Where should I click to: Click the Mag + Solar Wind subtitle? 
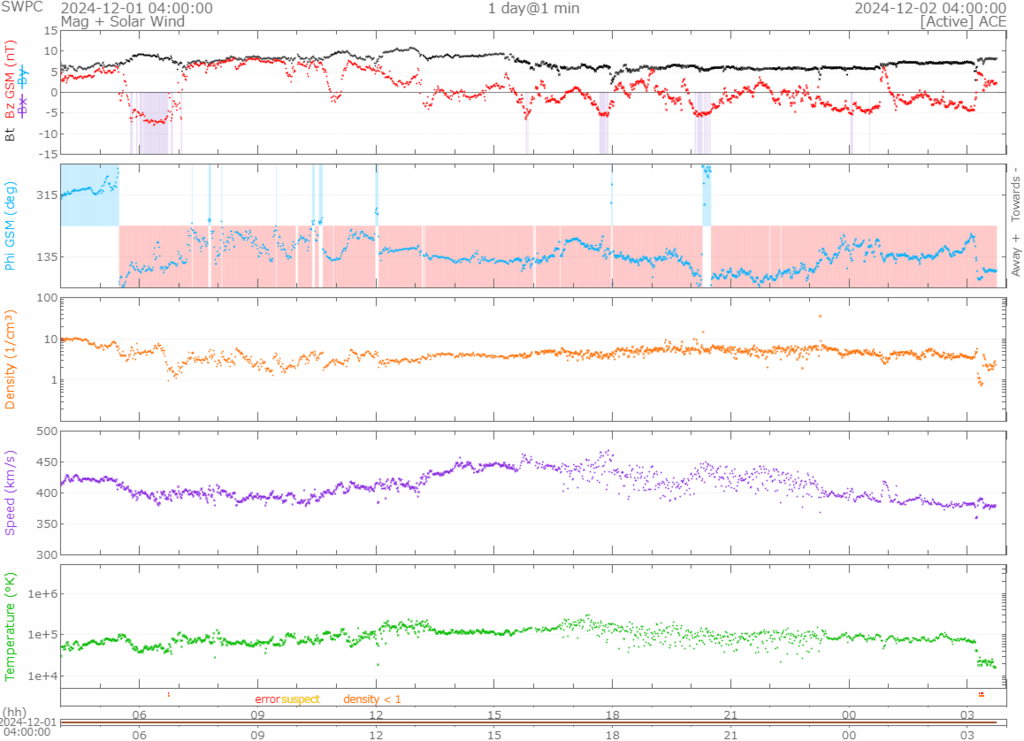point(123,22)
